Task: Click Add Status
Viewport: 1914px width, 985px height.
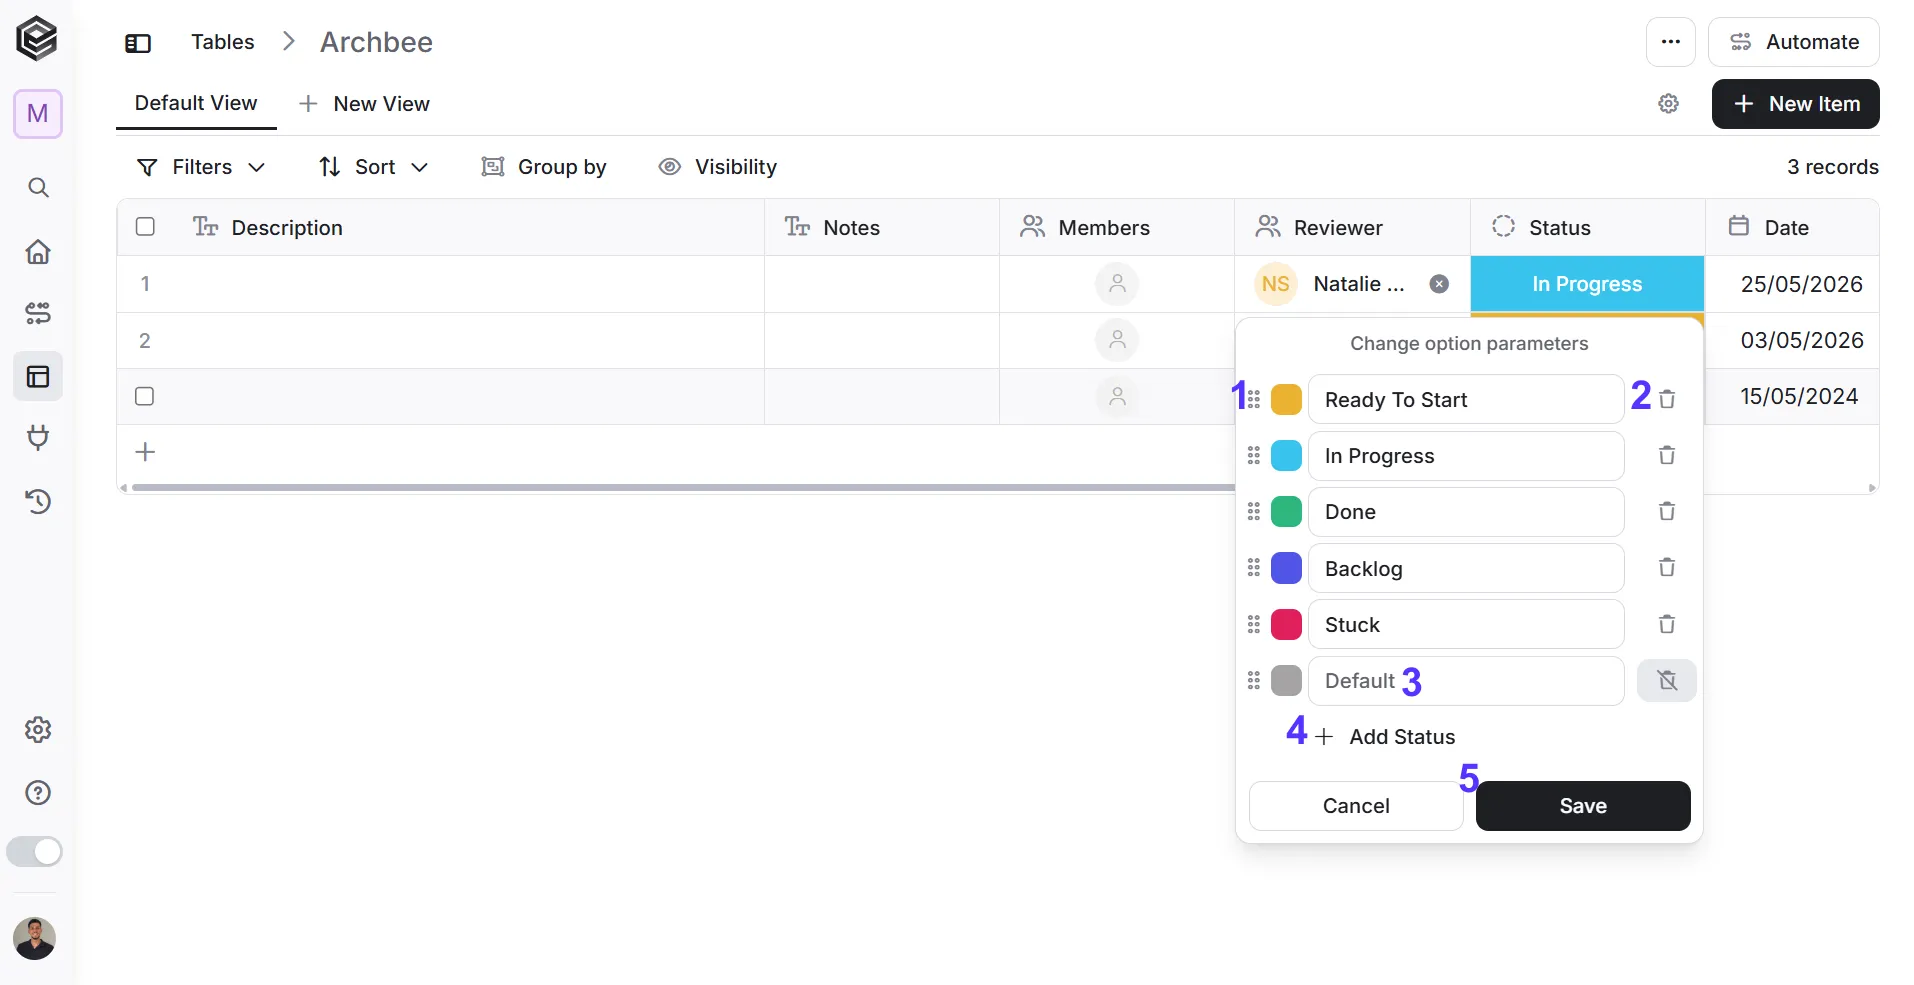Action: pyautogui.click(x=1385, y=737)
